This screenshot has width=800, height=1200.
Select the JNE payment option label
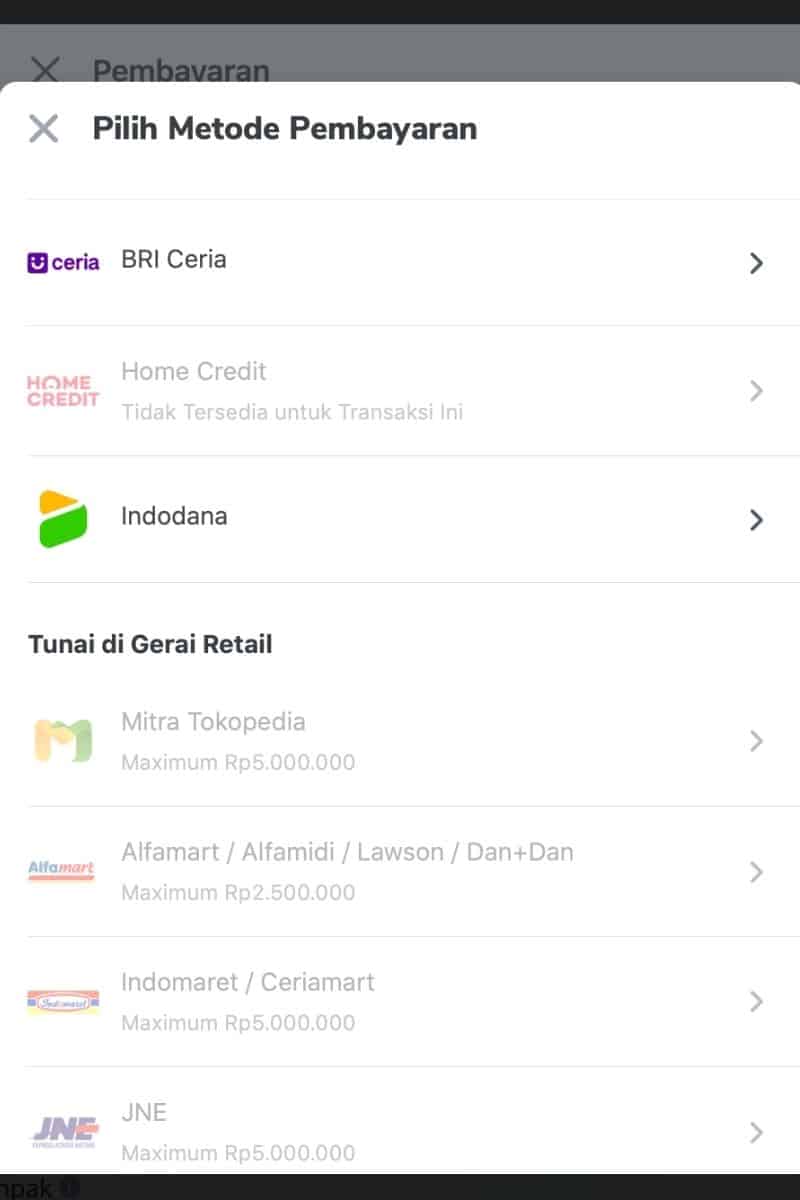(144, 1112)
